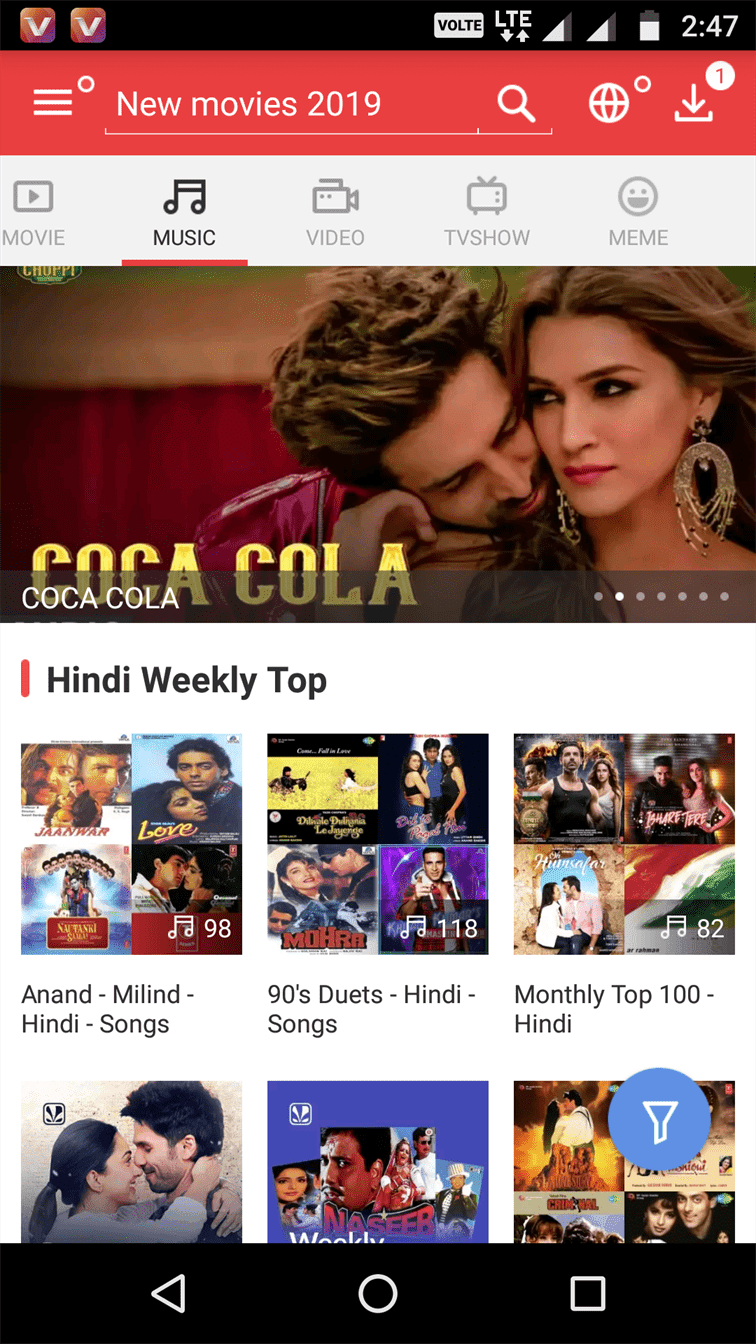This screenshot has height=1344, width=756.
Task: Switch to the MOVIE tab
Action: [x=33, y=212]
